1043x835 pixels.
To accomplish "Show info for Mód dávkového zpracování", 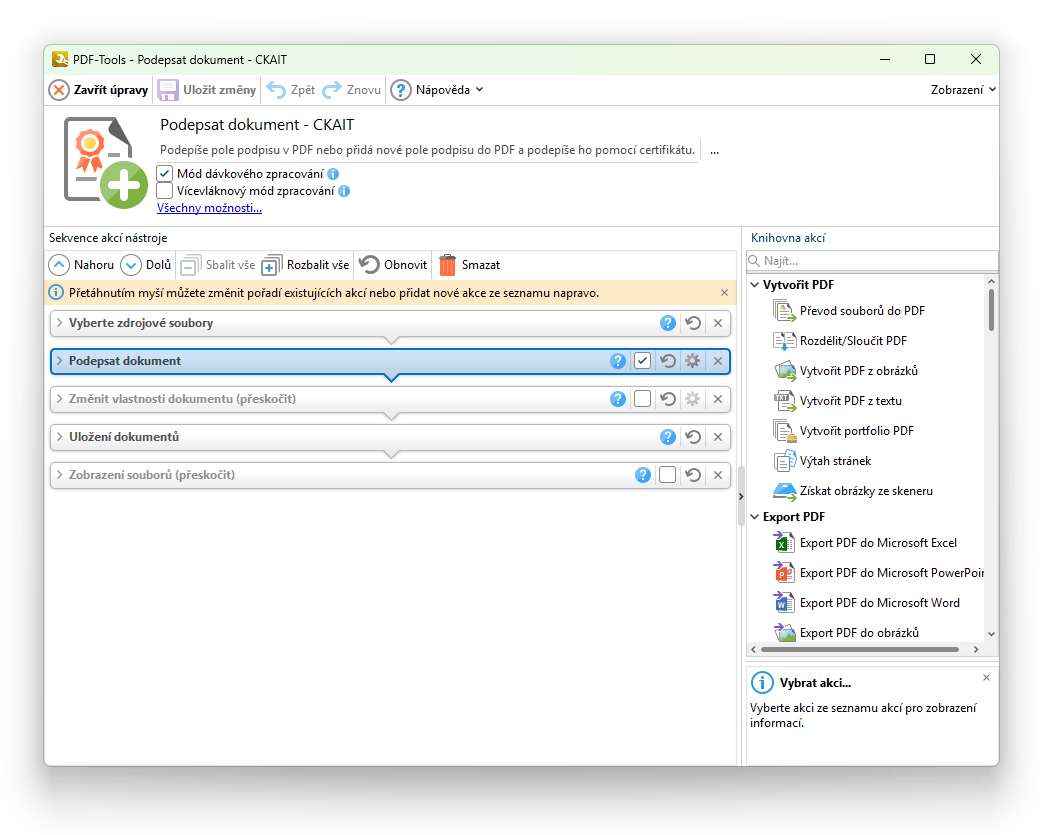I will [x=333, y=174].
